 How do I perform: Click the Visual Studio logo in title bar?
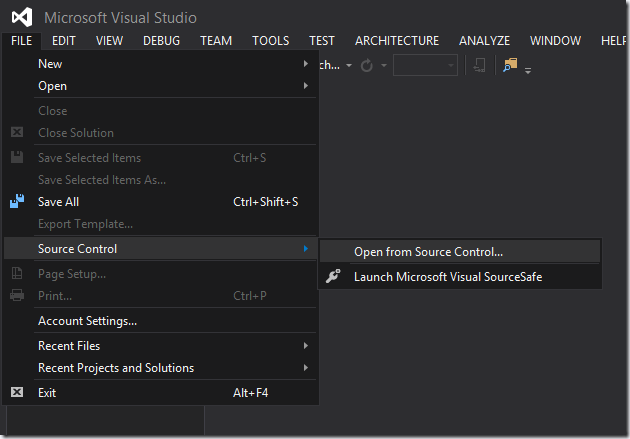coord(22,17)
